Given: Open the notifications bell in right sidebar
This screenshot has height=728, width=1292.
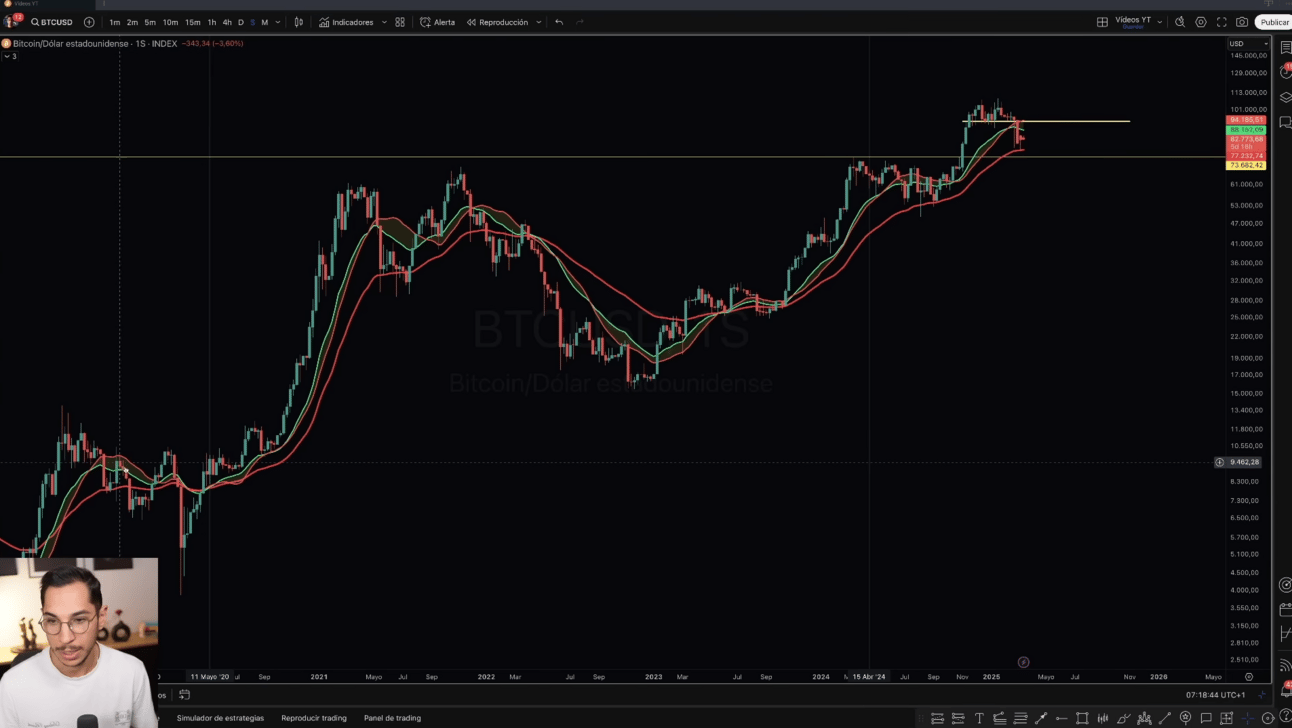Looking at the screenshot, I should pyautogui.click(x=1285, y=691).
